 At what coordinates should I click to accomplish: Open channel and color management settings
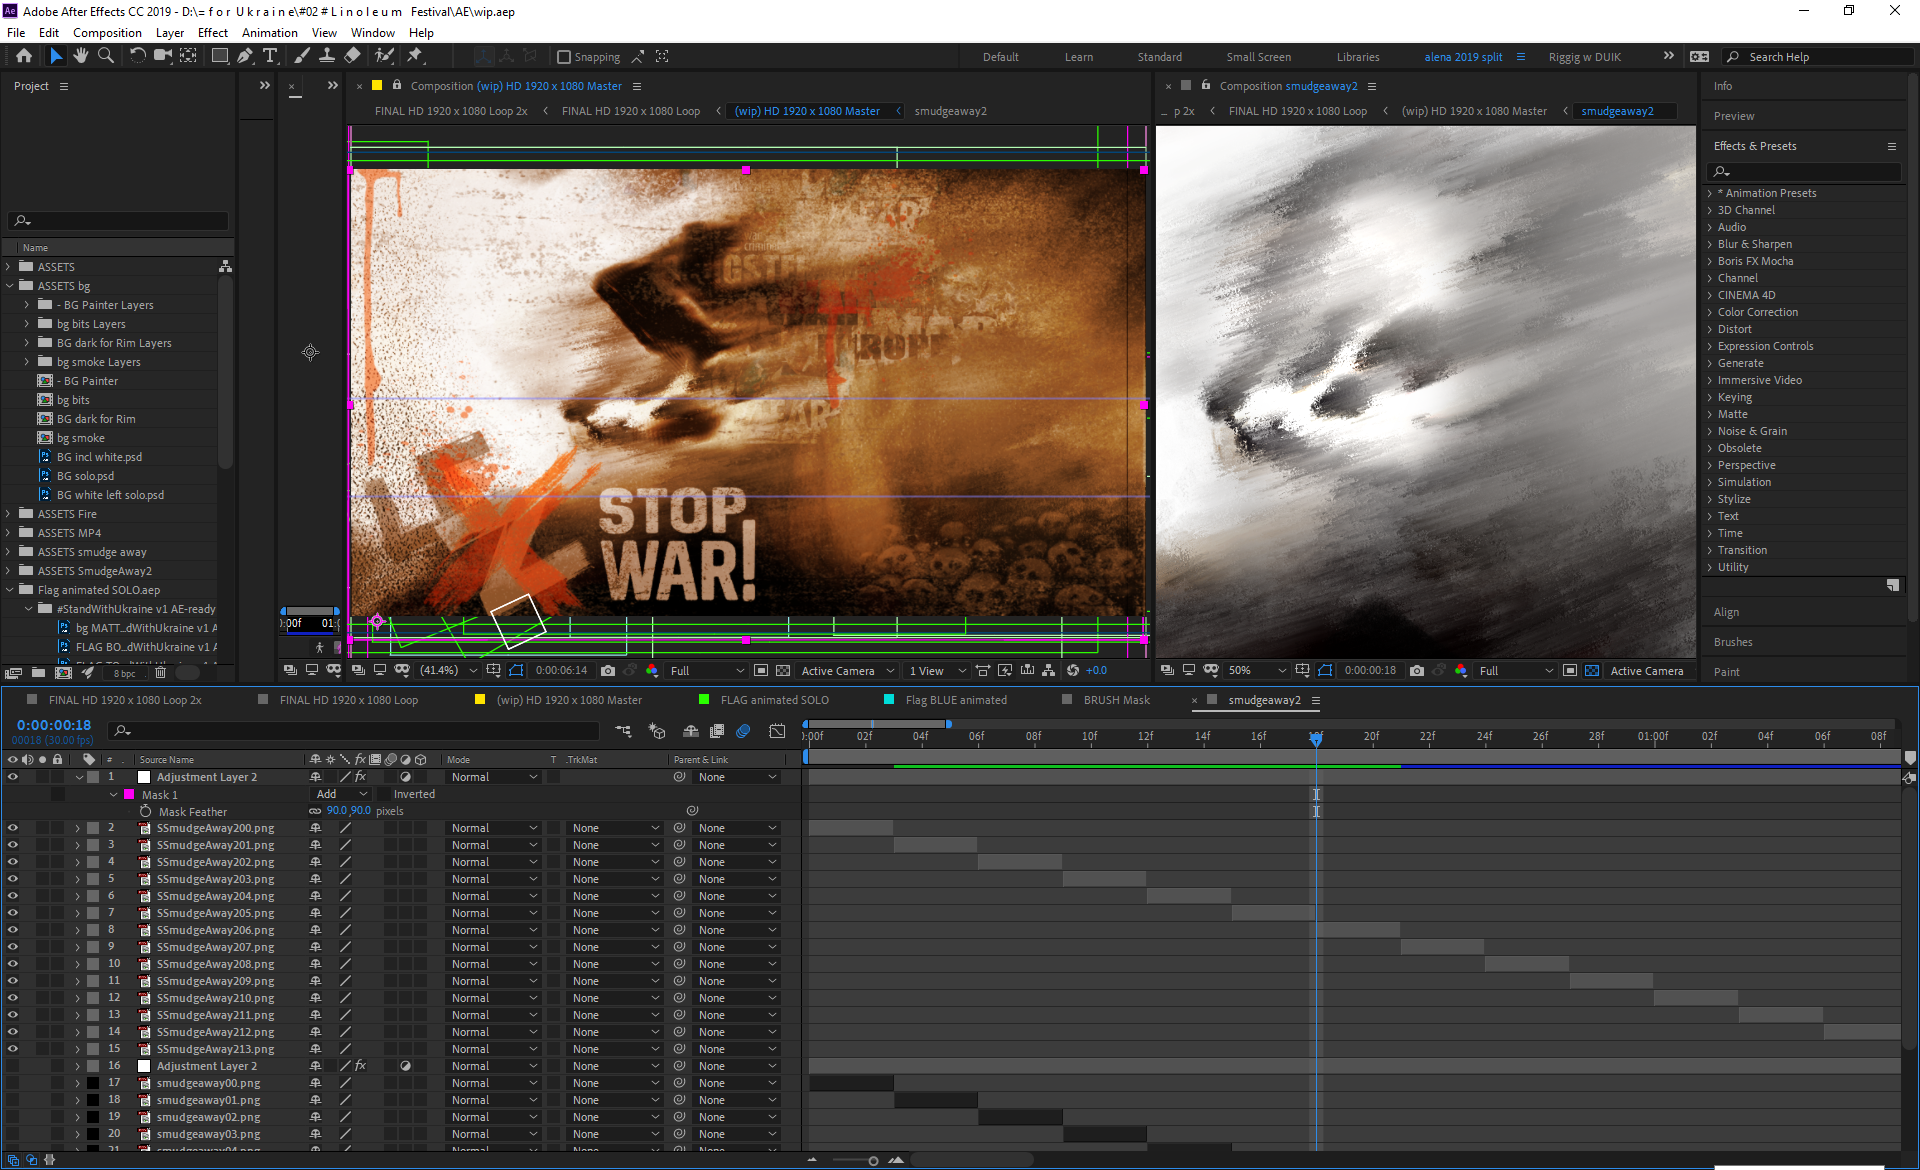652,671
